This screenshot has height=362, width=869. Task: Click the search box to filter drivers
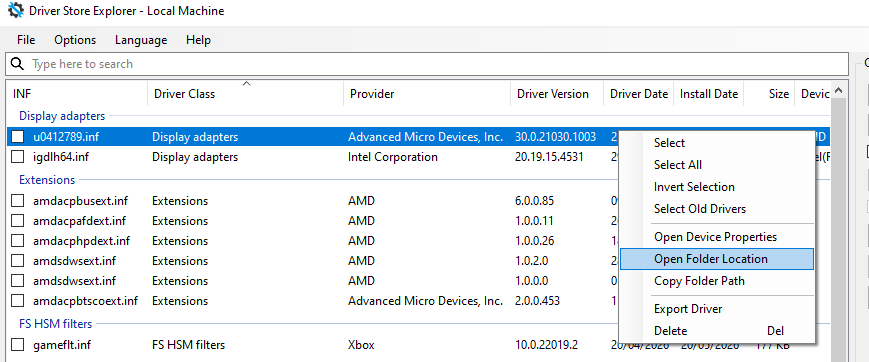click(x=427, y=64)
